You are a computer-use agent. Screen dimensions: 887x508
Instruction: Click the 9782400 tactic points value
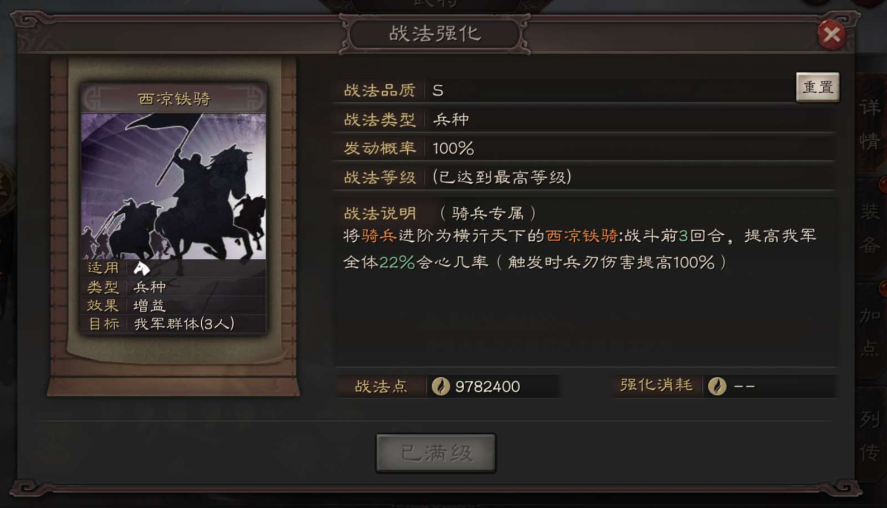point(487,386)
